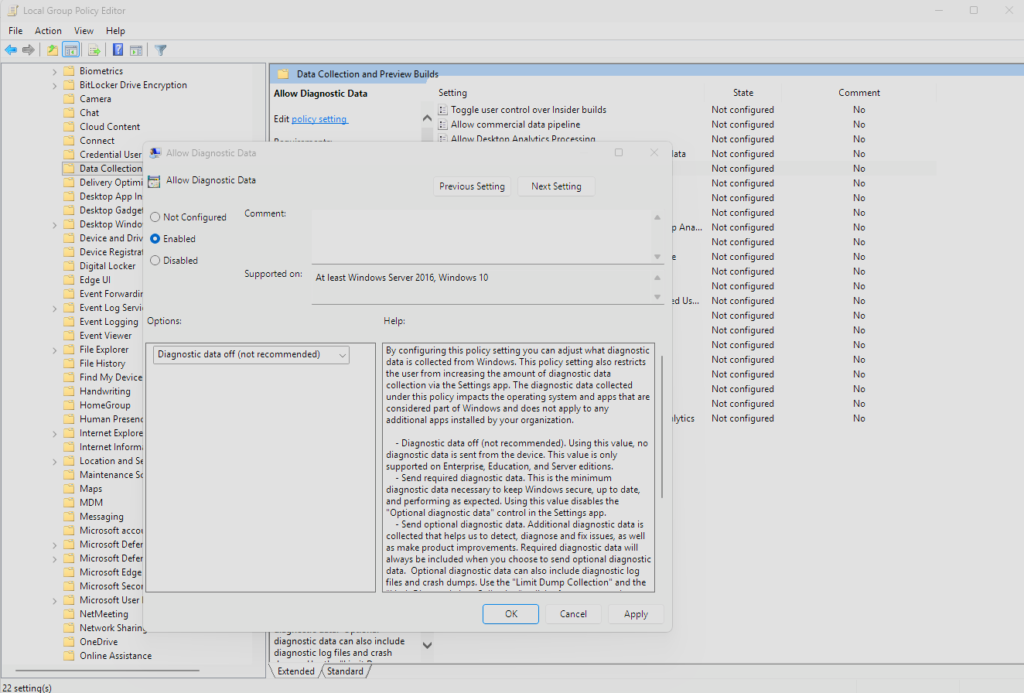The height and width of the screenshot is (693, 1024).
Task: Open the policy setting link
Action: point(319,119)
